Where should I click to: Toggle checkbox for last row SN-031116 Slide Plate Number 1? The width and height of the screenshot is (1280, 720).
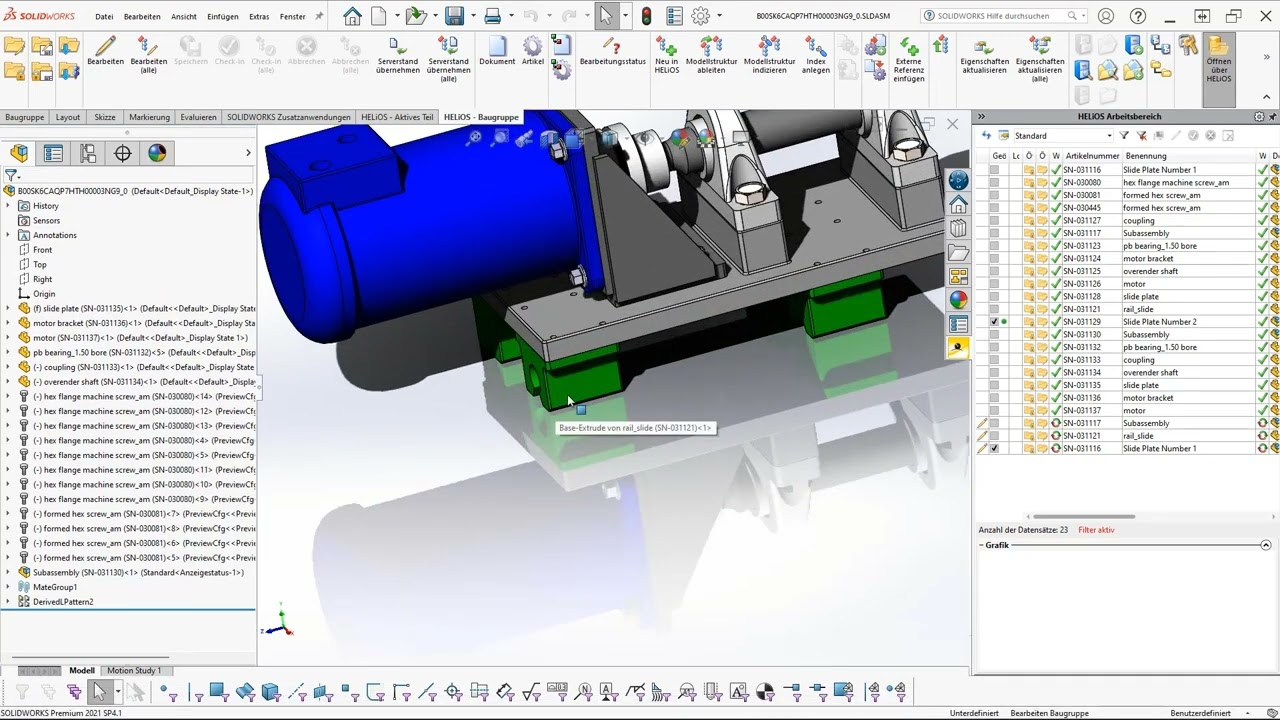click(994, 448)
